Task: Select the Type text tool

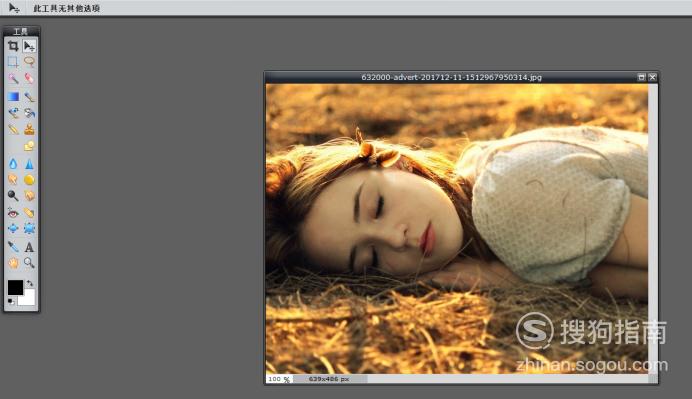Action: [29, 247]
